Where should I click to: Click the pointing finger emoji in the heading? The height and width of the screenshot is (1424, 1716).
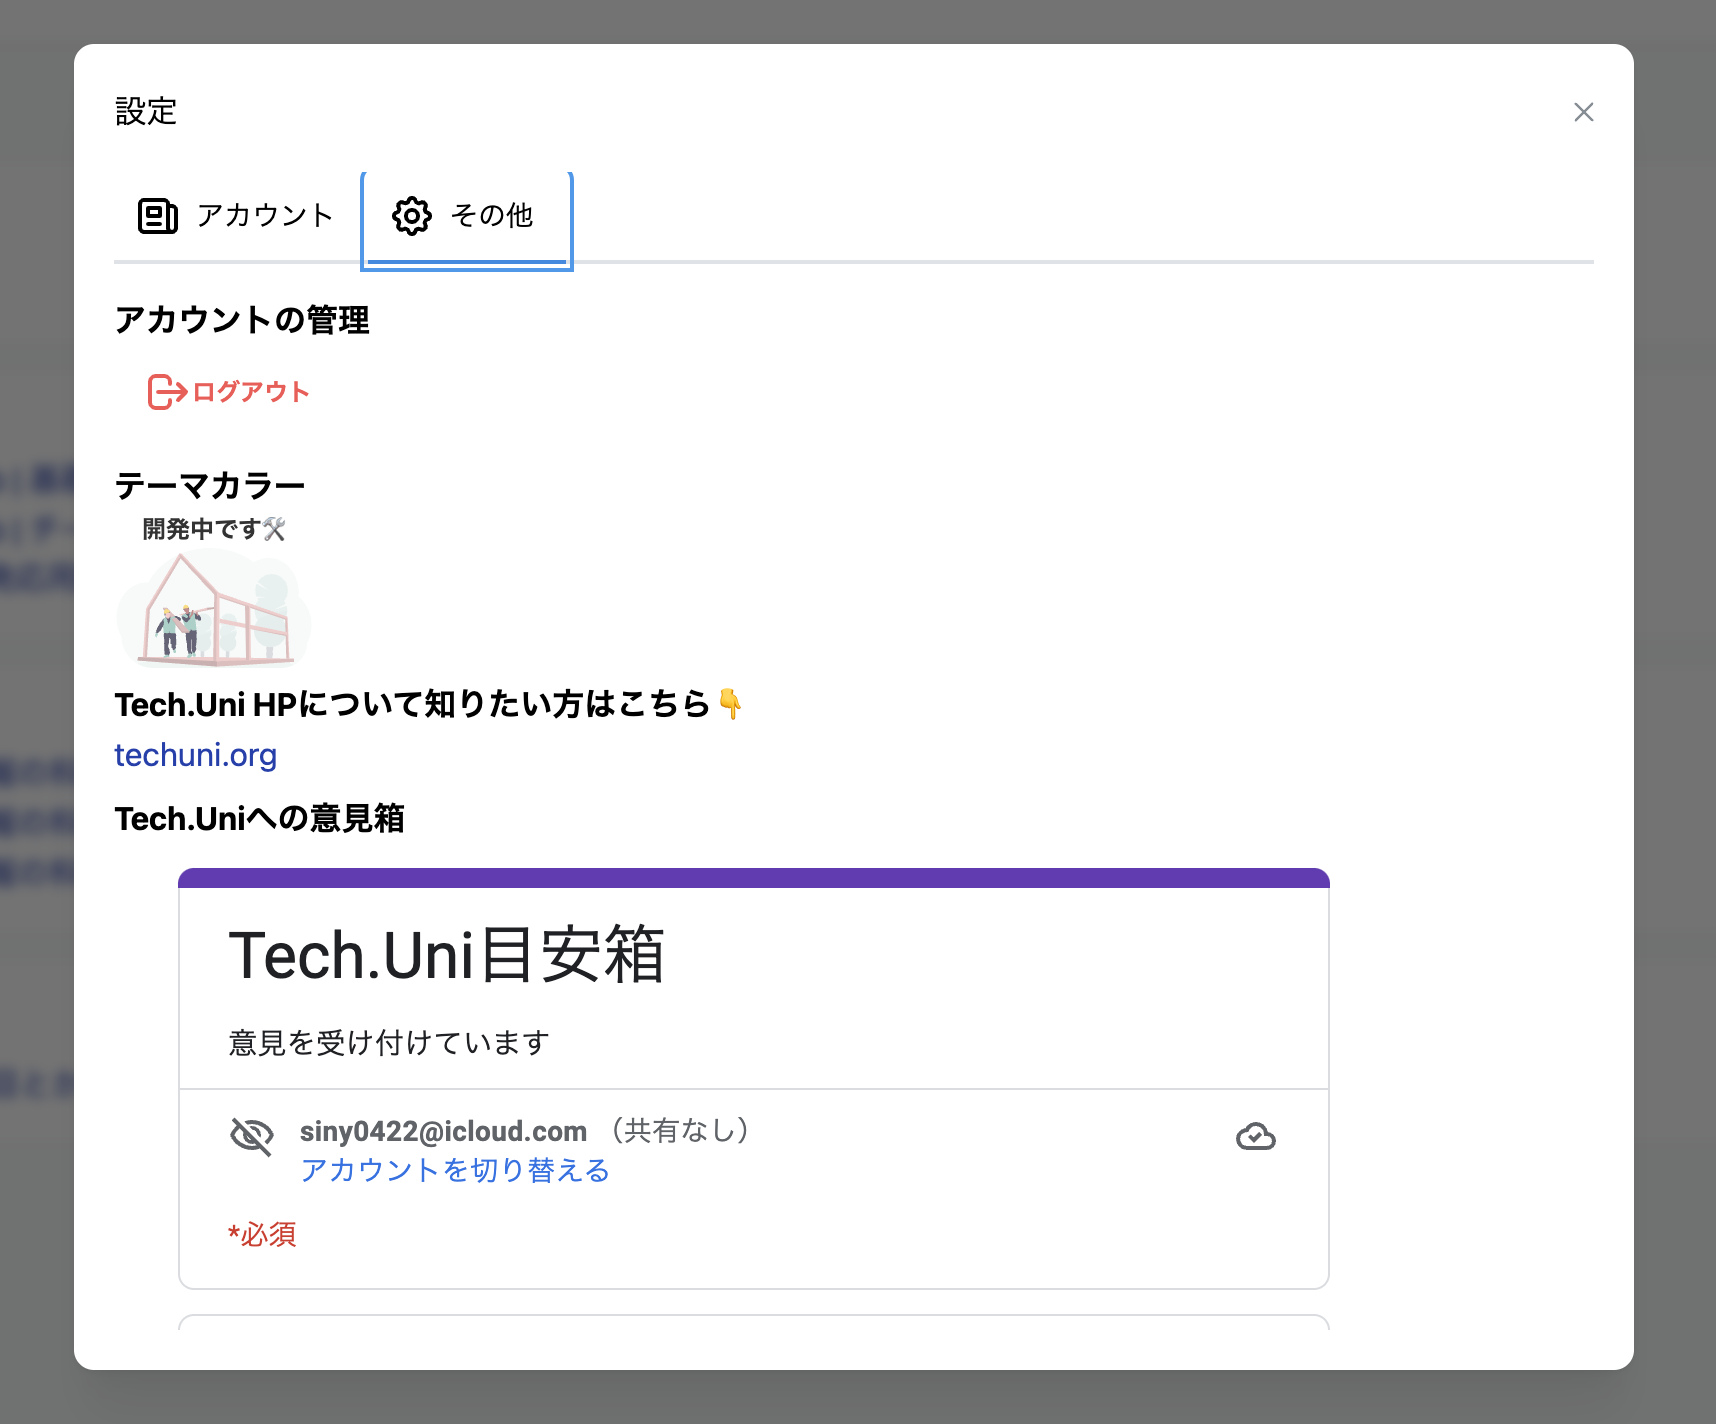732,705
